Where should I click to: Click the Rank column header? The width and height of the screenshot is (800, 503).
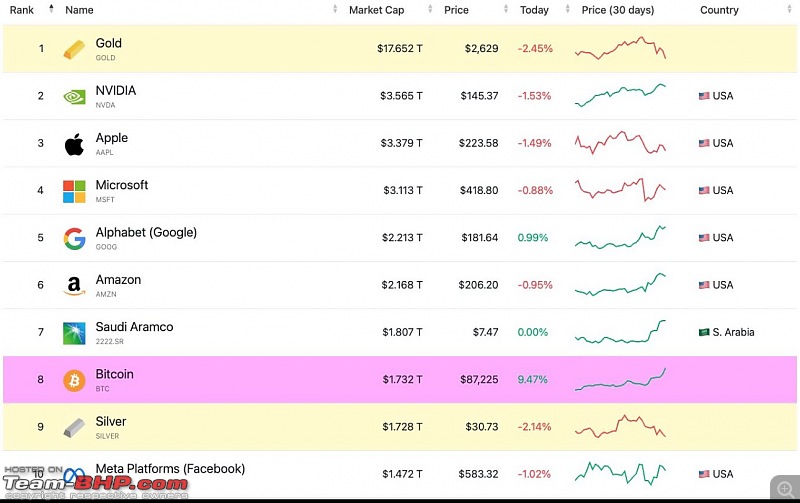coord(21,10)
